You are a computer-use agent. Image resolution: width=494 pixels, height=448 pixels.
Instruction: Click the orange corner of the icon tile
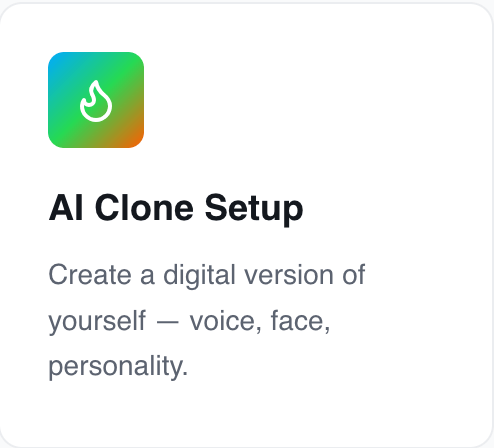(136, 140)
